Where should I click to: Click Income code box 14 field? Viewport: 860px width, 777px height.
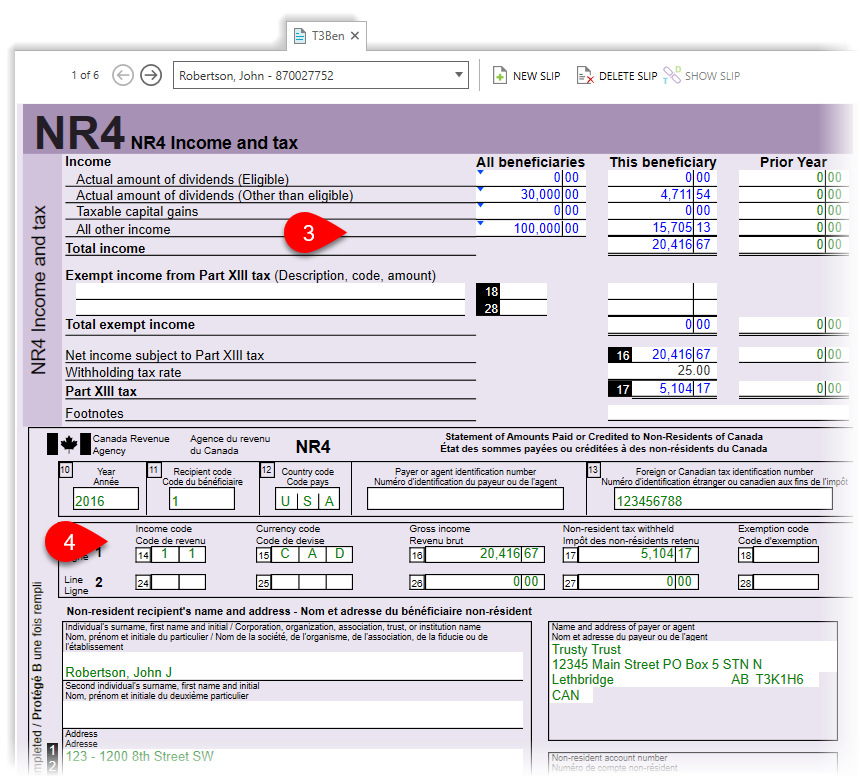pos(178,554)
